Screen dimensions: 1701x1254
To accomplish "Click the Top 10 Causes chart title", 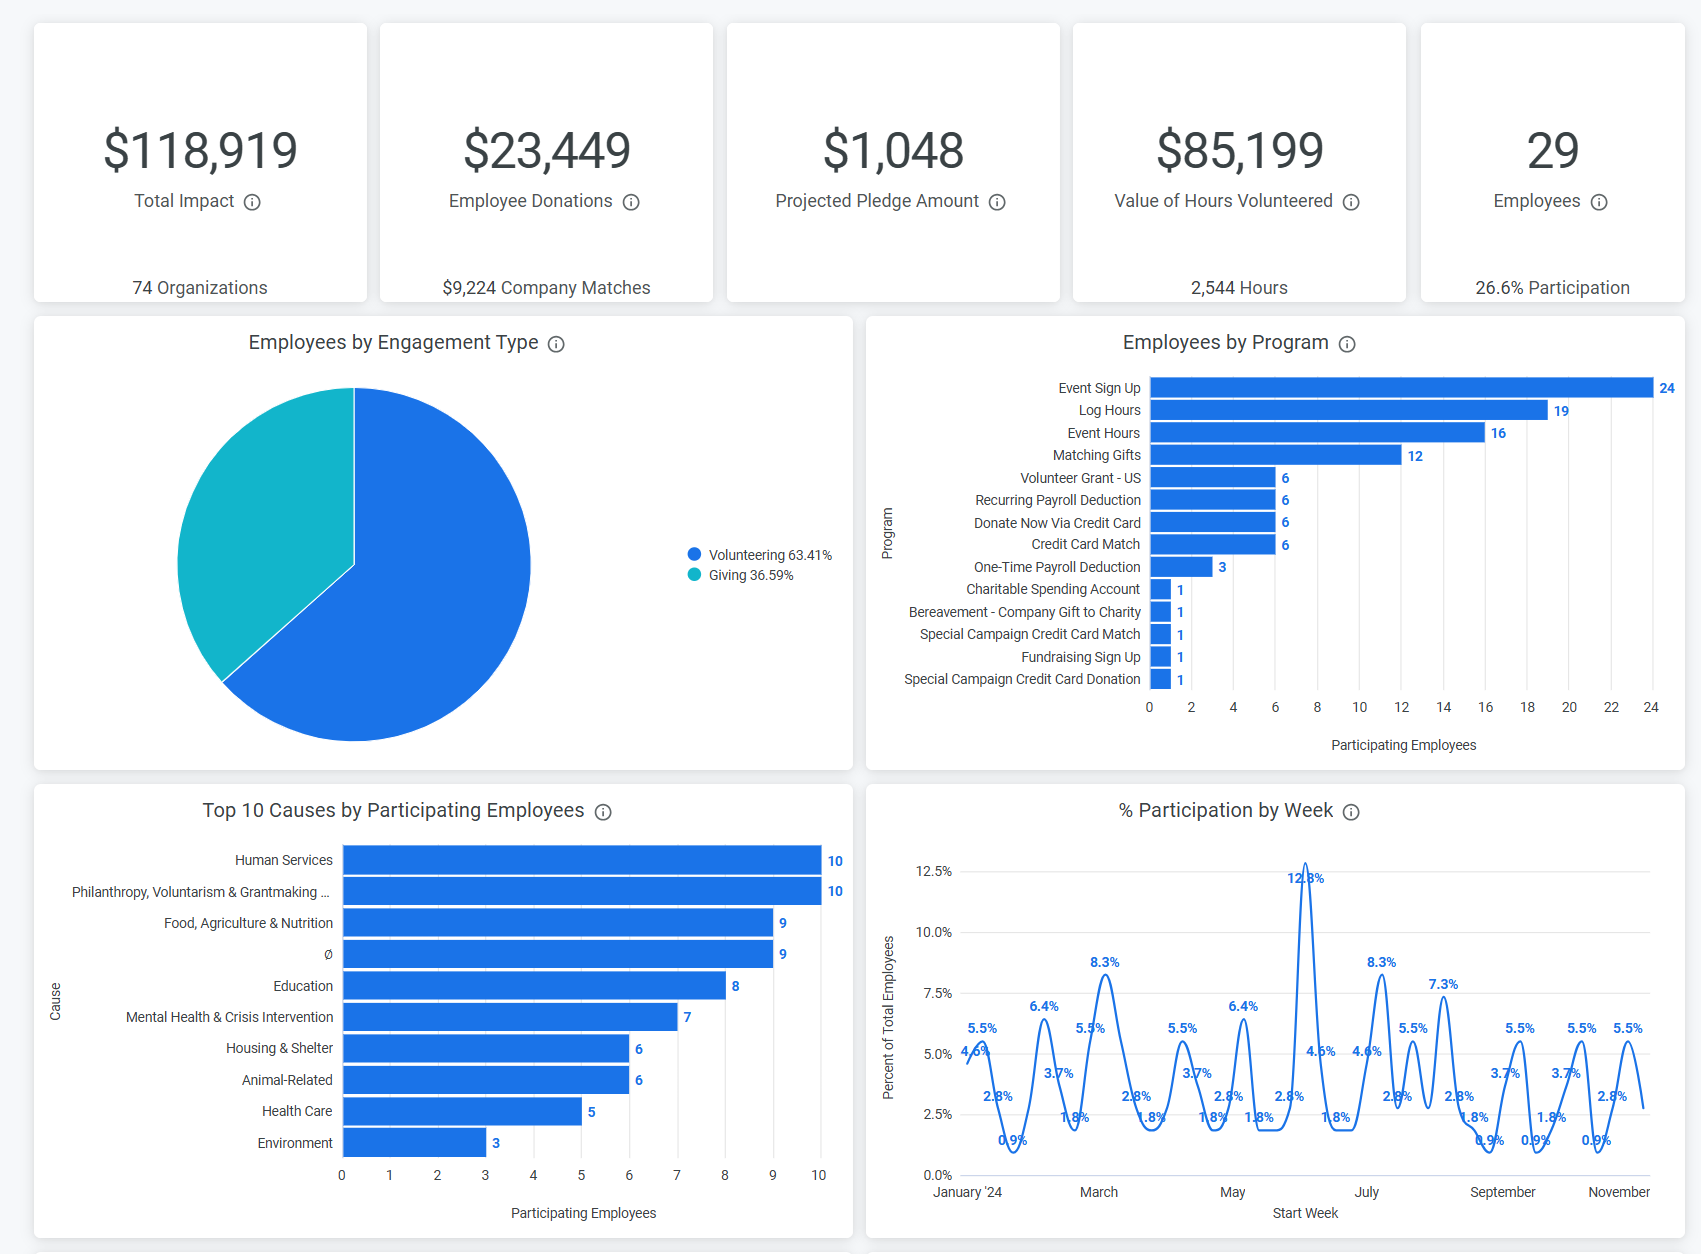I will (x=393, y=811).
